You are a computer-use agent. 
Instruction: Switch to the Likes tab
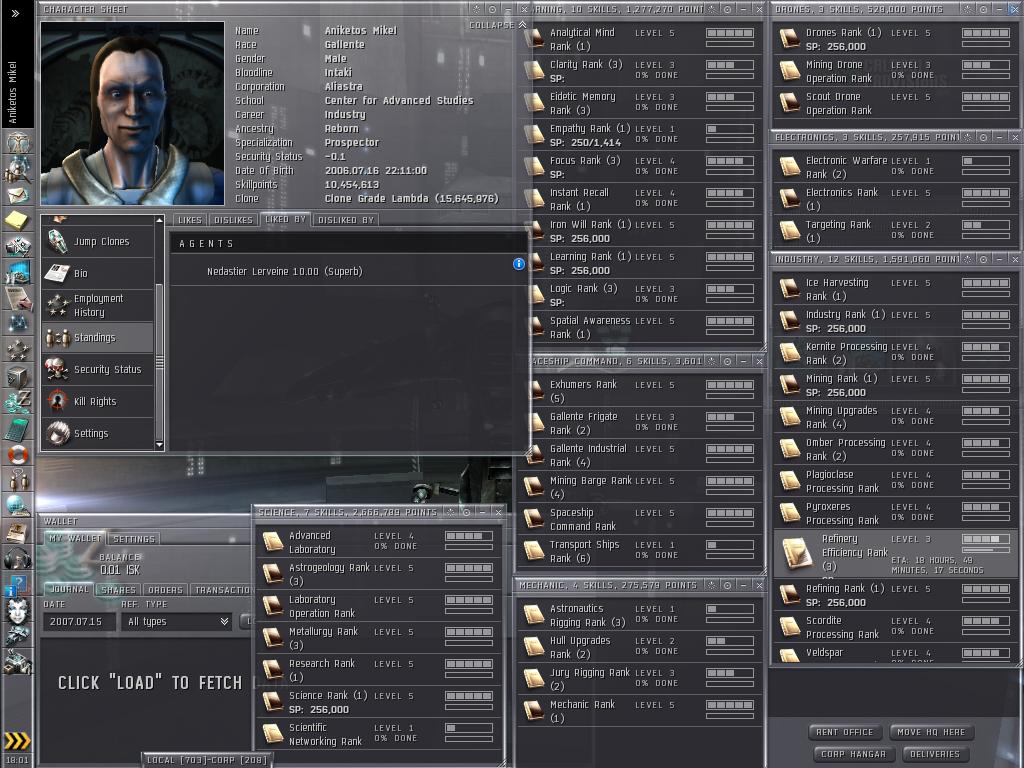(x=190, y=220)
